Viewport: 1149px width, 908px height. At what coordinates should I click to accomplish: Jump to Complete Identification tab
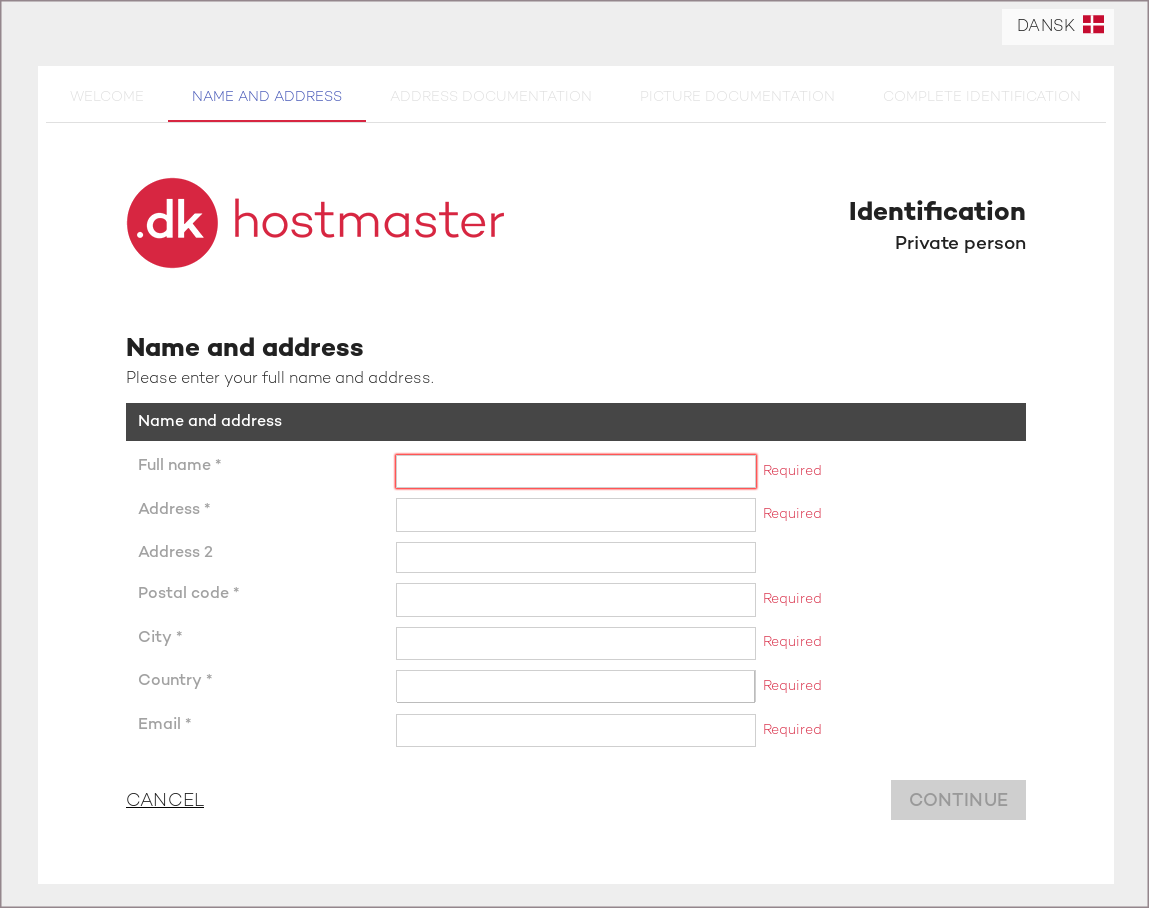tap(981, 97)
